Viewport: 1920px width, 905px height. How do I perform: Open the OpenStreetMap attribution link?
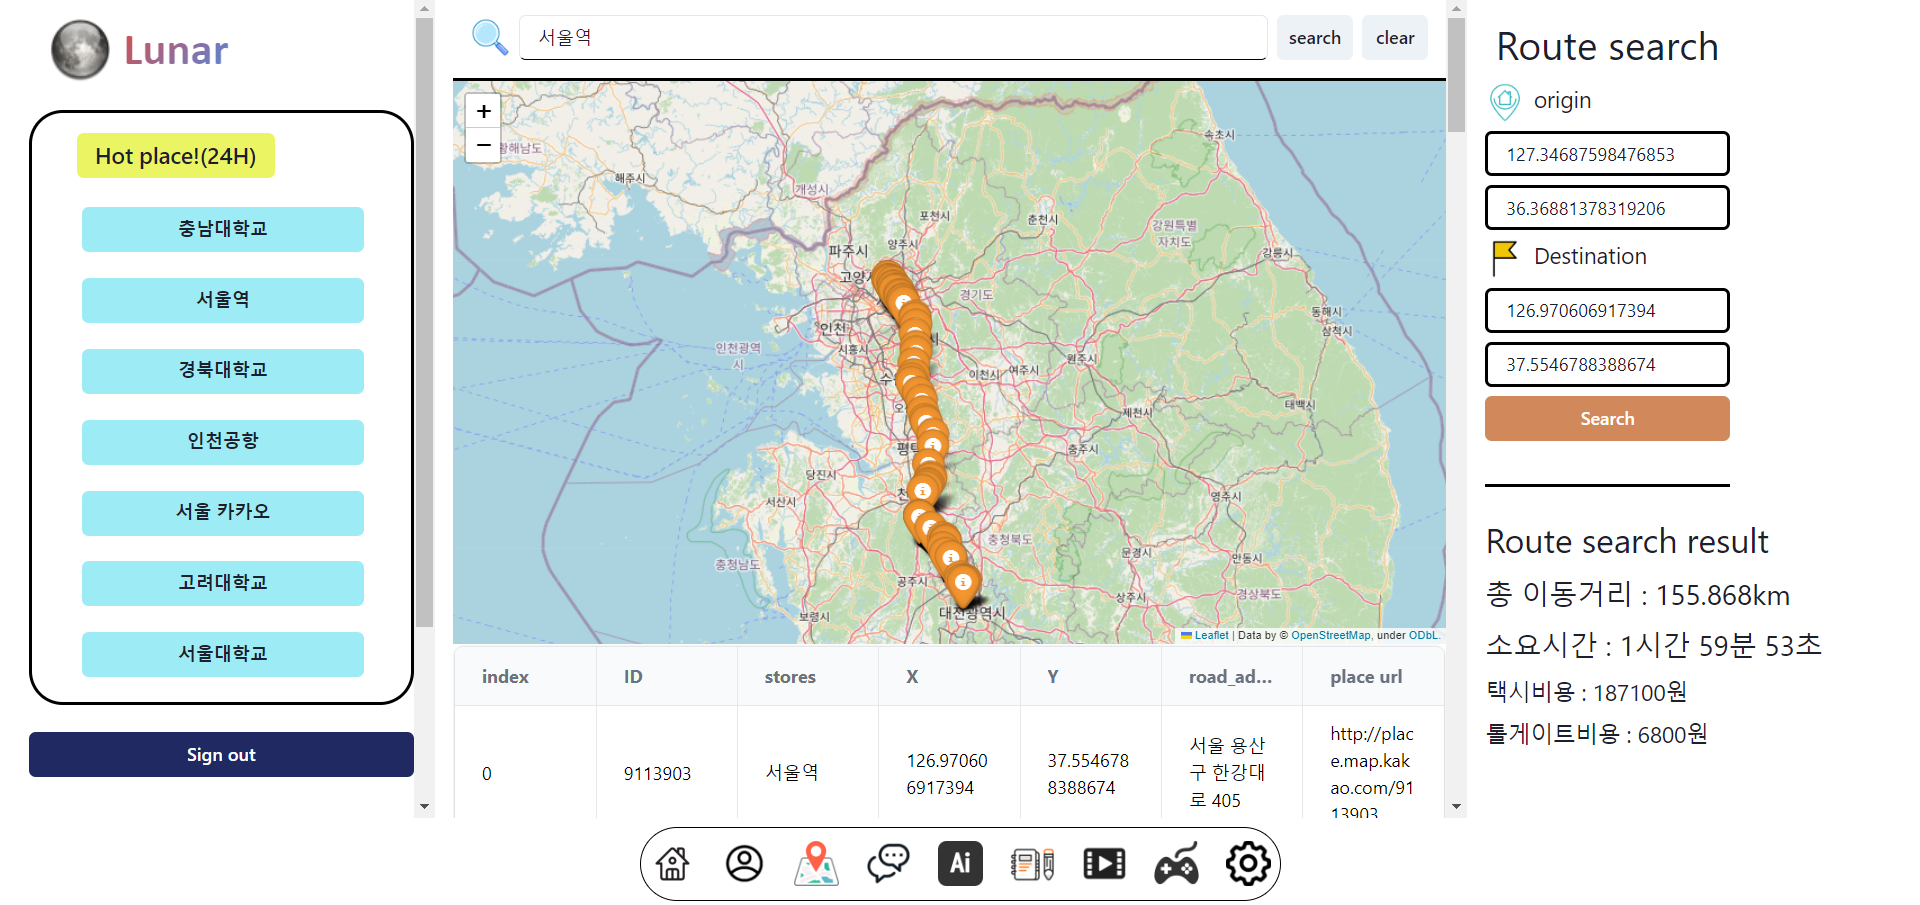(x=1330, y=635)
